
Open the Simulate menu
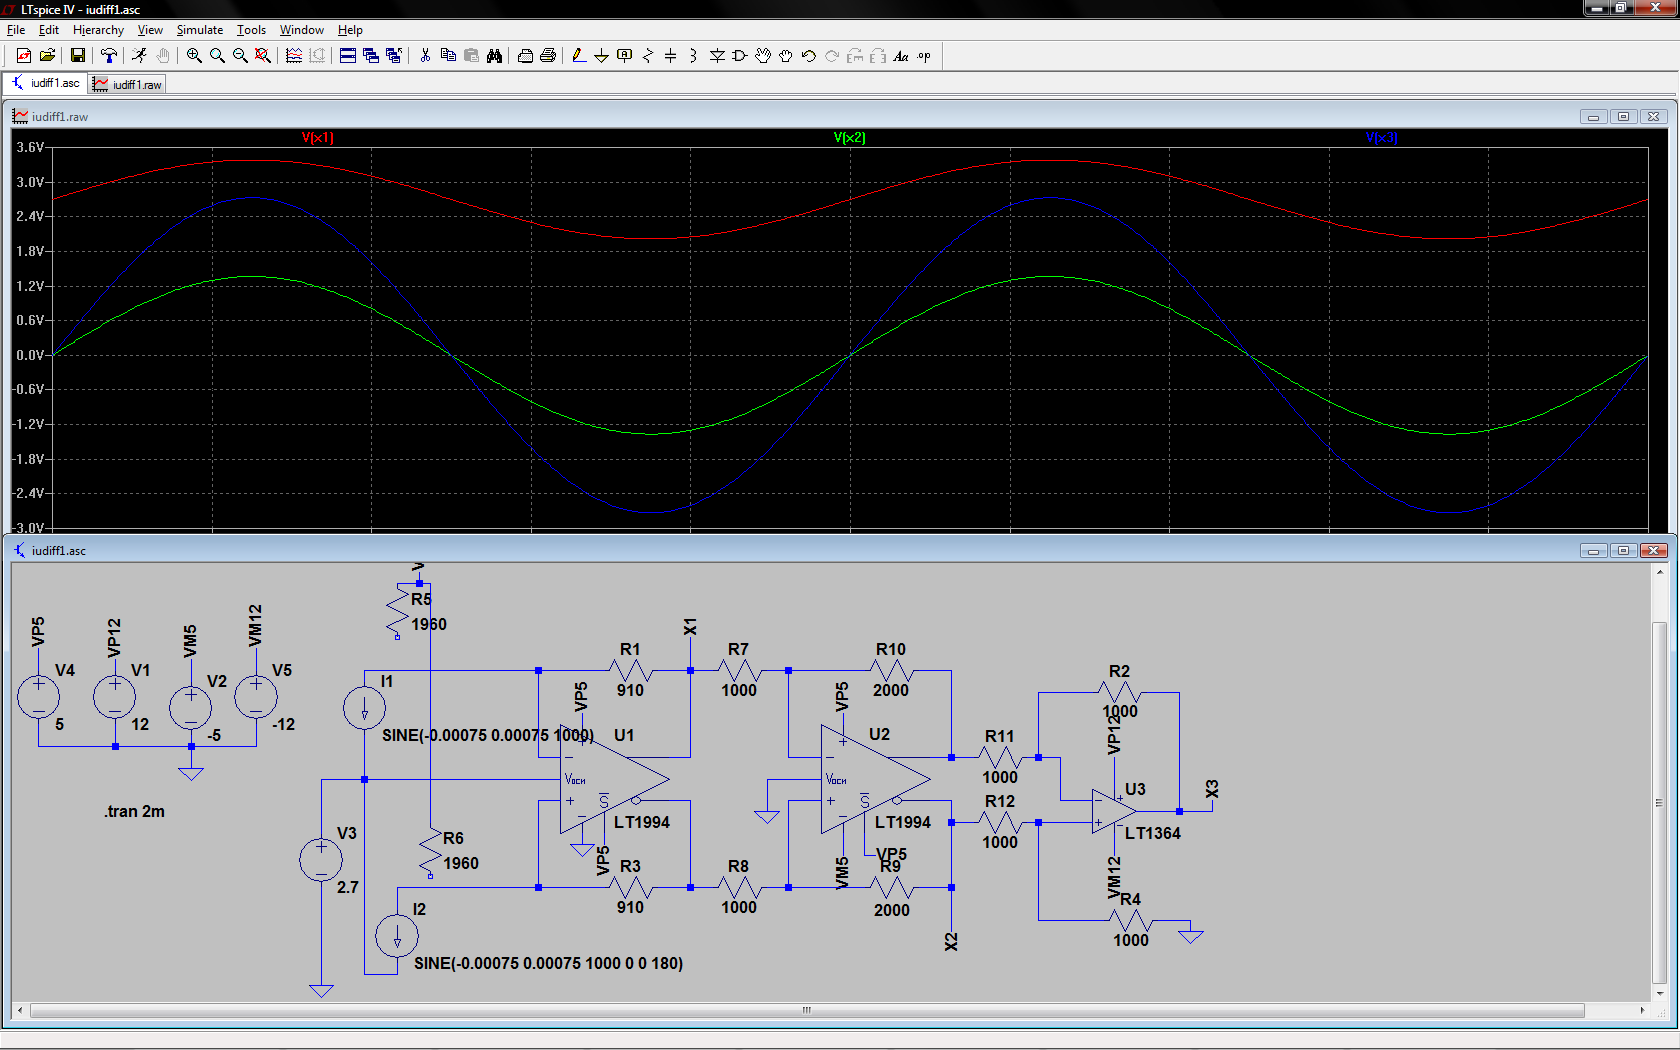[x=200, y=30]
